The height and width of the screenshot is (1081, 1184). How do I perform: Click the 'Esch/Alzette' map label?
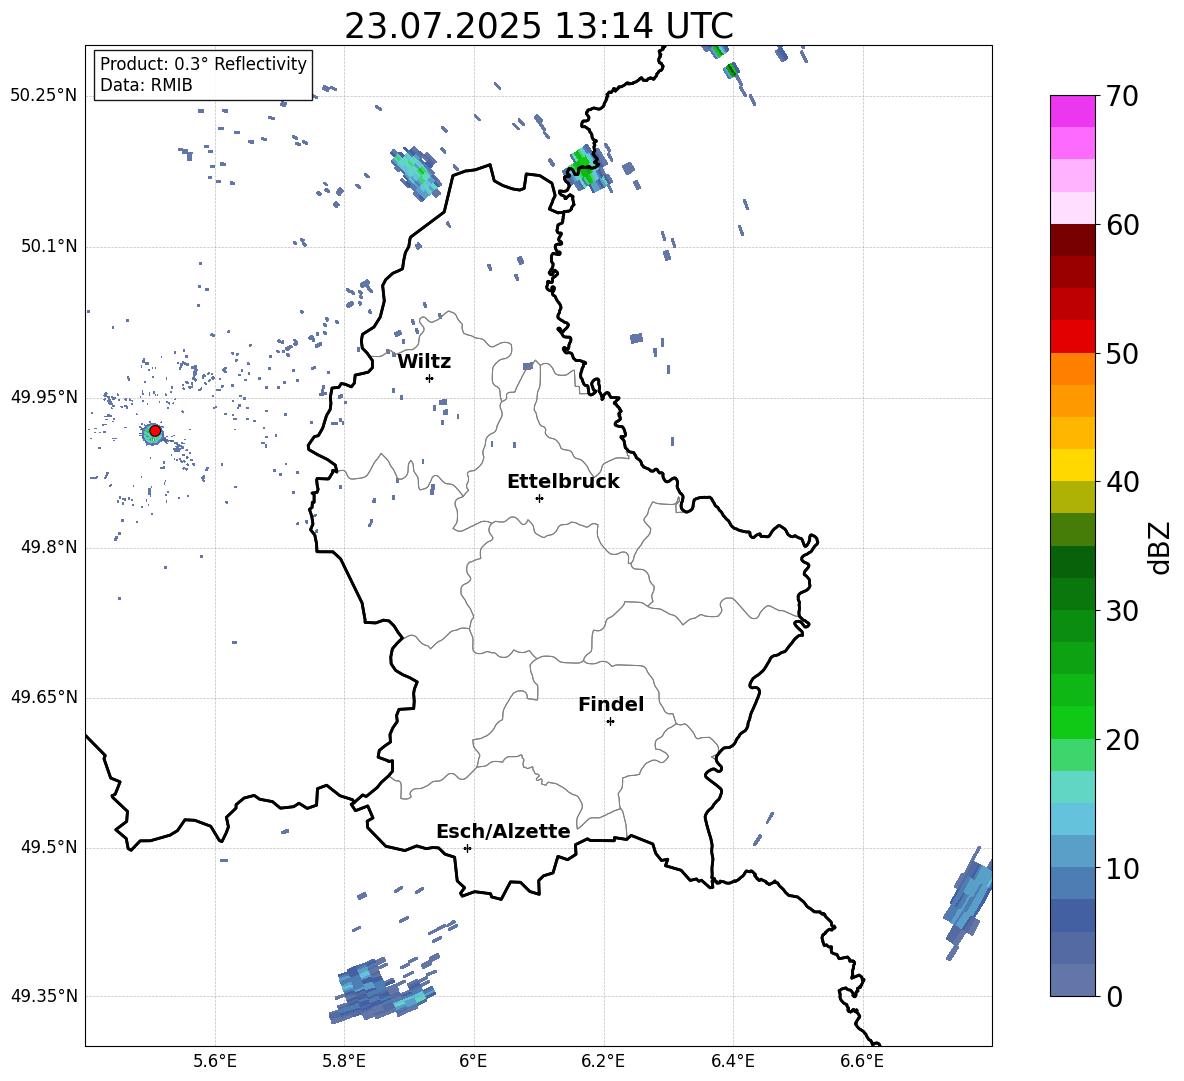click(x=503, y=831)
